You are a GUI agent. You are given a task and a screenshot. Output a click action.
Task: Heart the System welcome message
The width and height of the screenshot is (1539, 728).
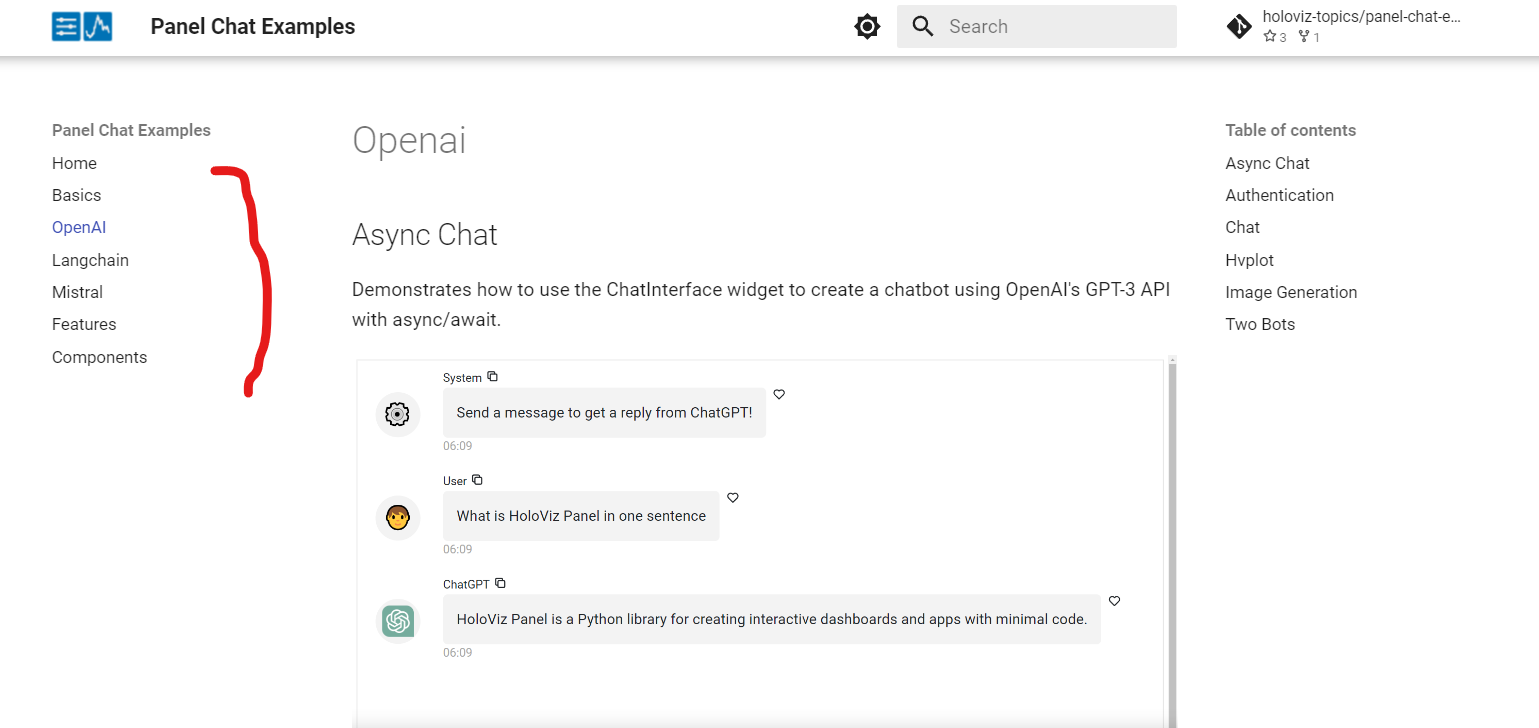click(x=779, y=394)
